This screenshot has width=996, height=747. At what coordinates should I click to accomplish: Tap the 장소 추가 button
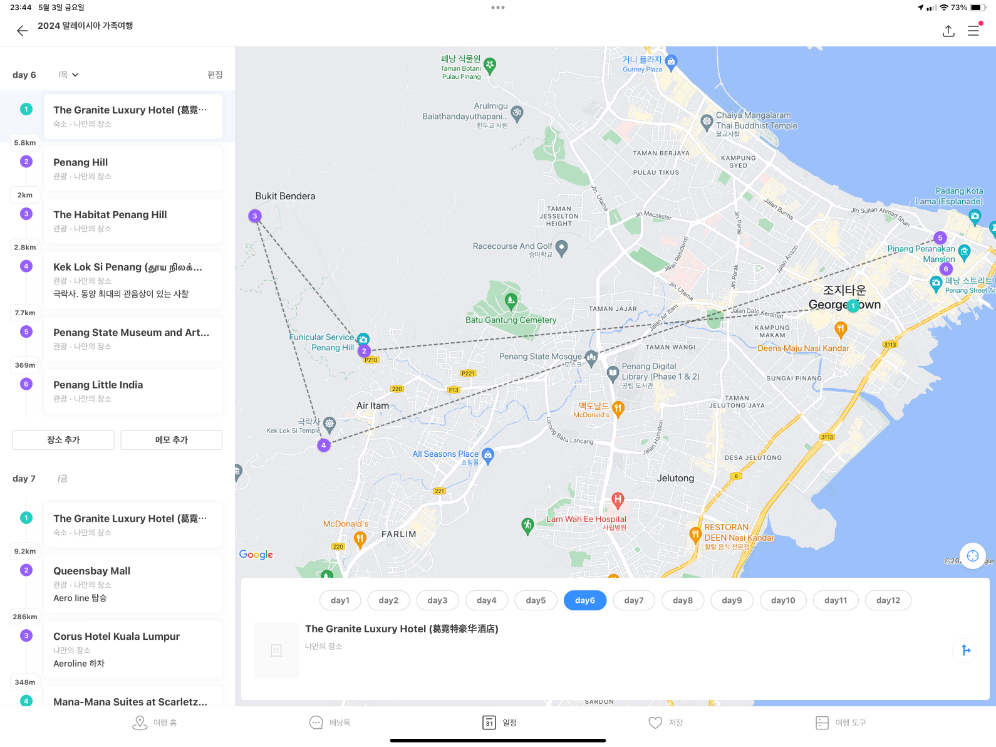point(64,440)
